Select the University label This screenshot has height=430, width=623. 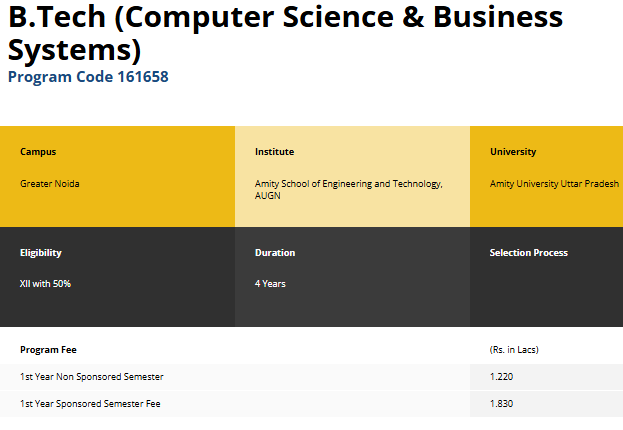(x=513, y=152)
